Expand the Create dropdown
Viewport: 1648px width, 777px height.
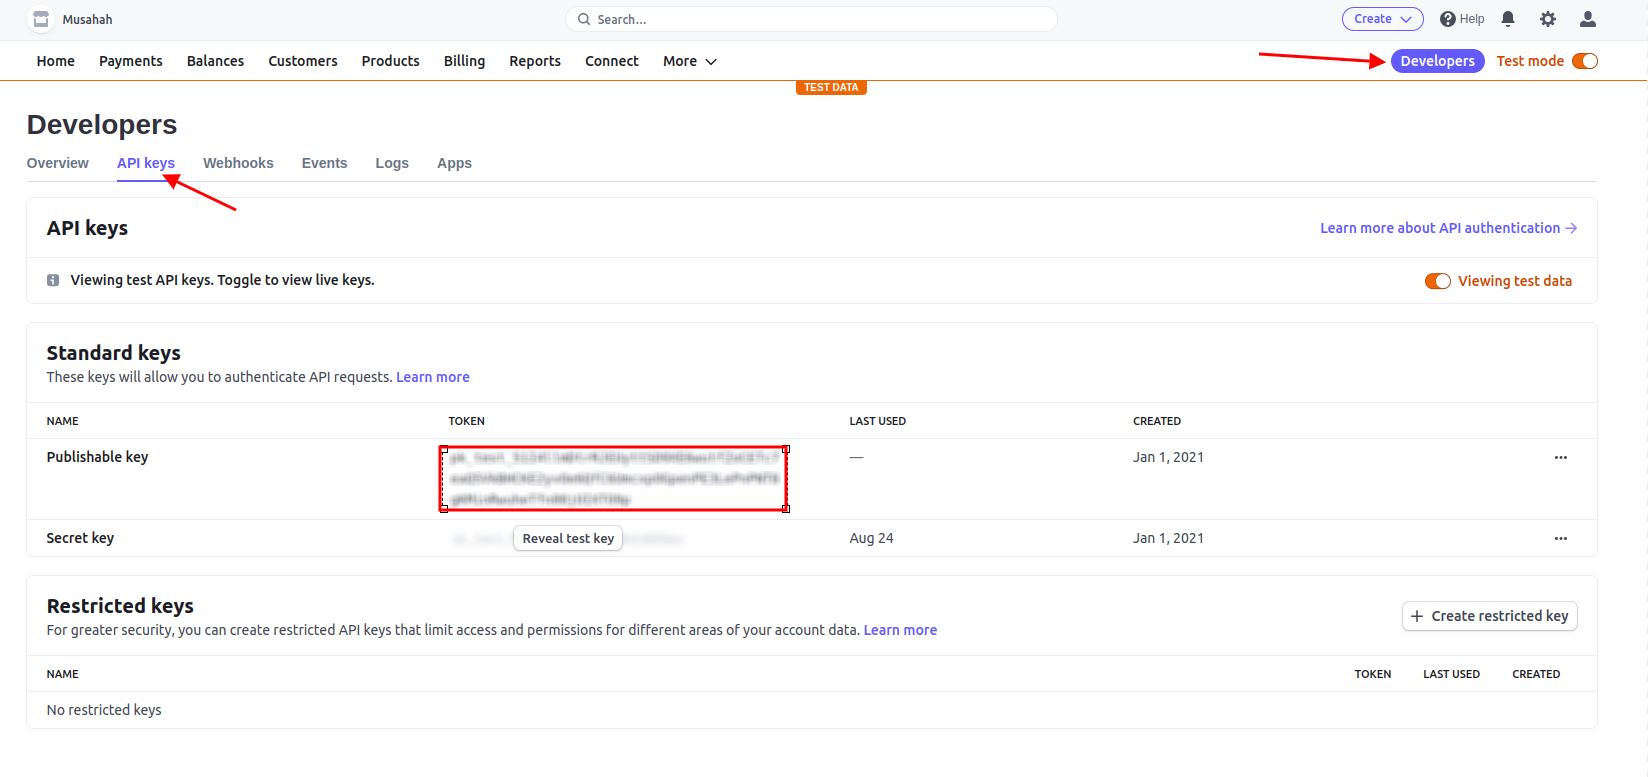[1382, 19]
